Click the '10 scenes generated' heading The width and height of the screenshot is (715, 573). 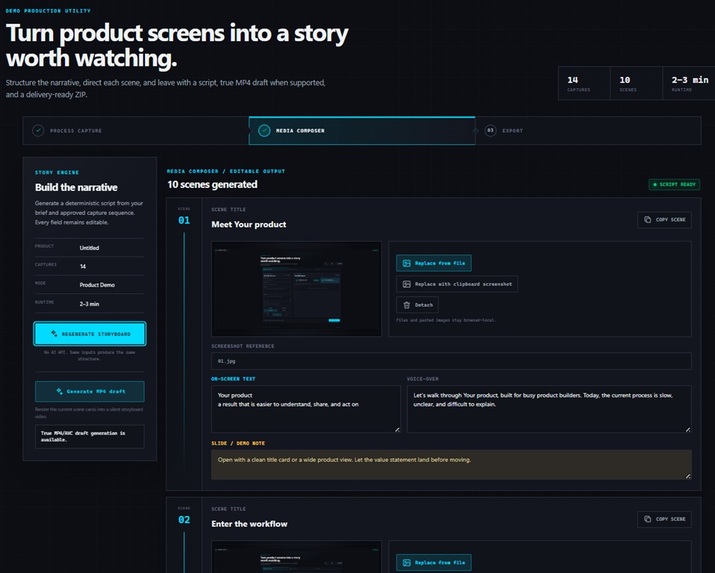coord(212,184)
